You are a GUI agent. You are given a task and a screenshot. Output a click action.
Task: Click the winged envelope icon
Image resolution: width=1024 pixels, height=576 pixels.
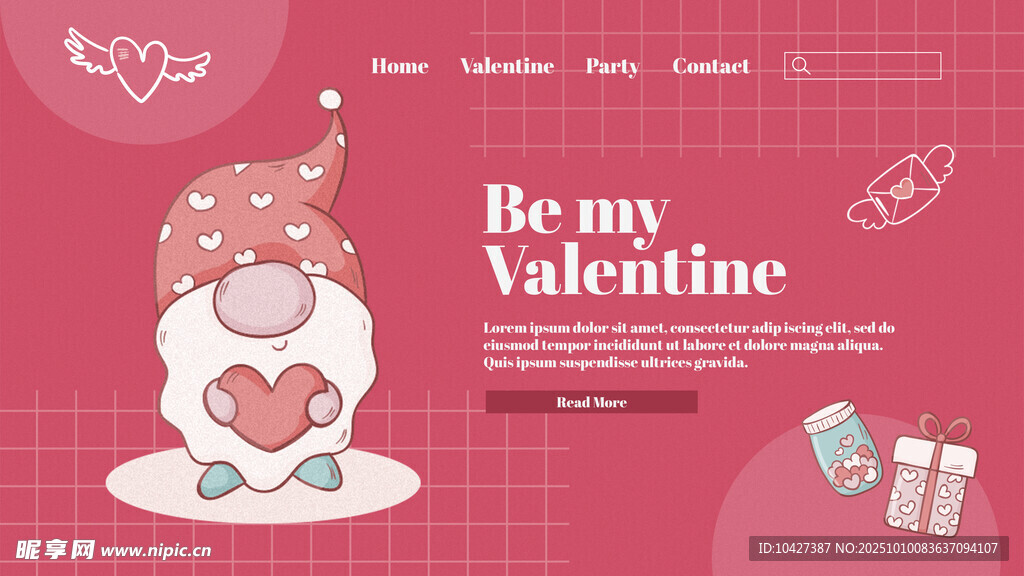click(901, 187)
